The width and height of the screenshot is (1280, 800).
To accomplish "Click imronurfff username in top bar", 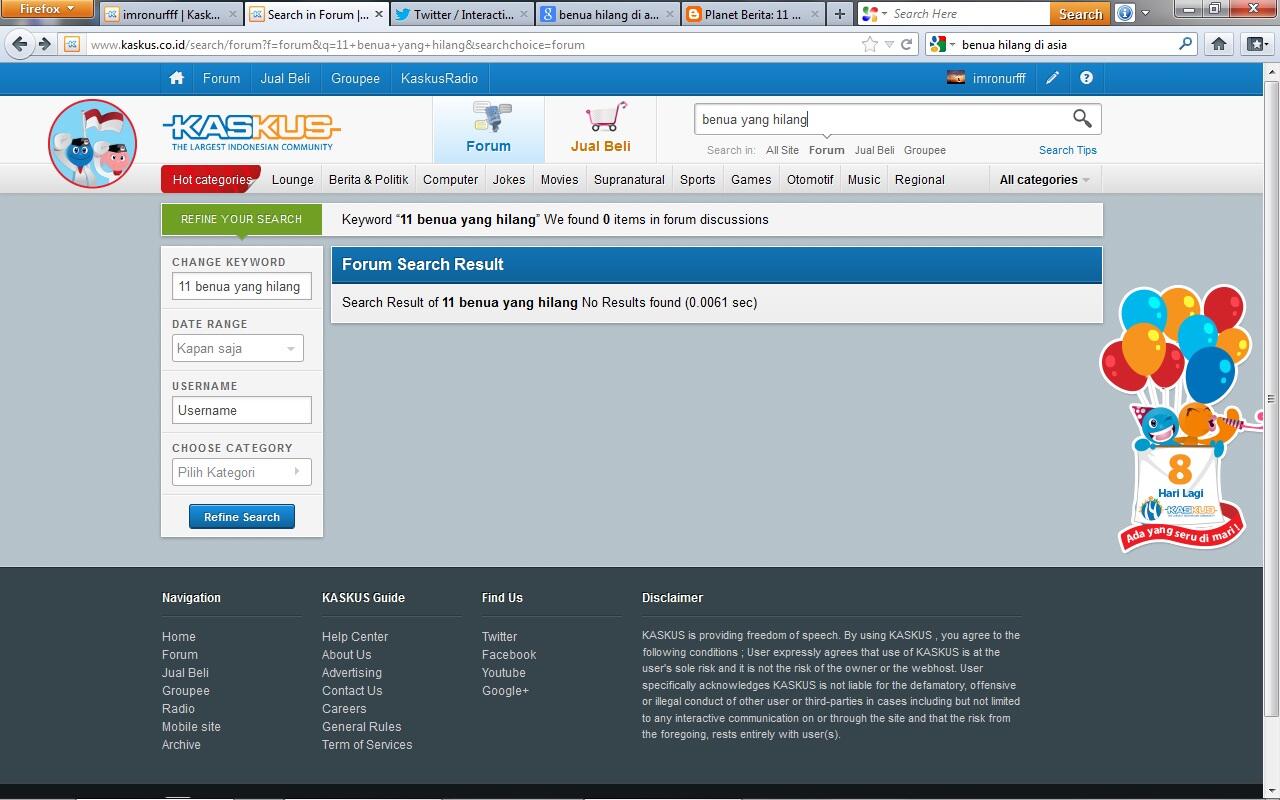I will tap(999, 78).
